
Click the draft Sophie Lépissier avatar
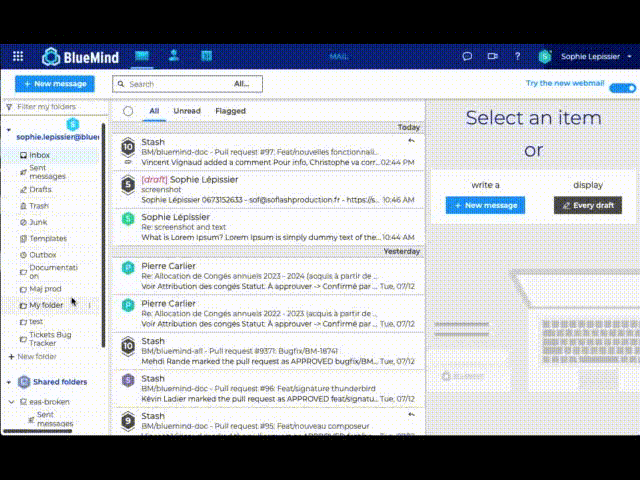(128, 185)
